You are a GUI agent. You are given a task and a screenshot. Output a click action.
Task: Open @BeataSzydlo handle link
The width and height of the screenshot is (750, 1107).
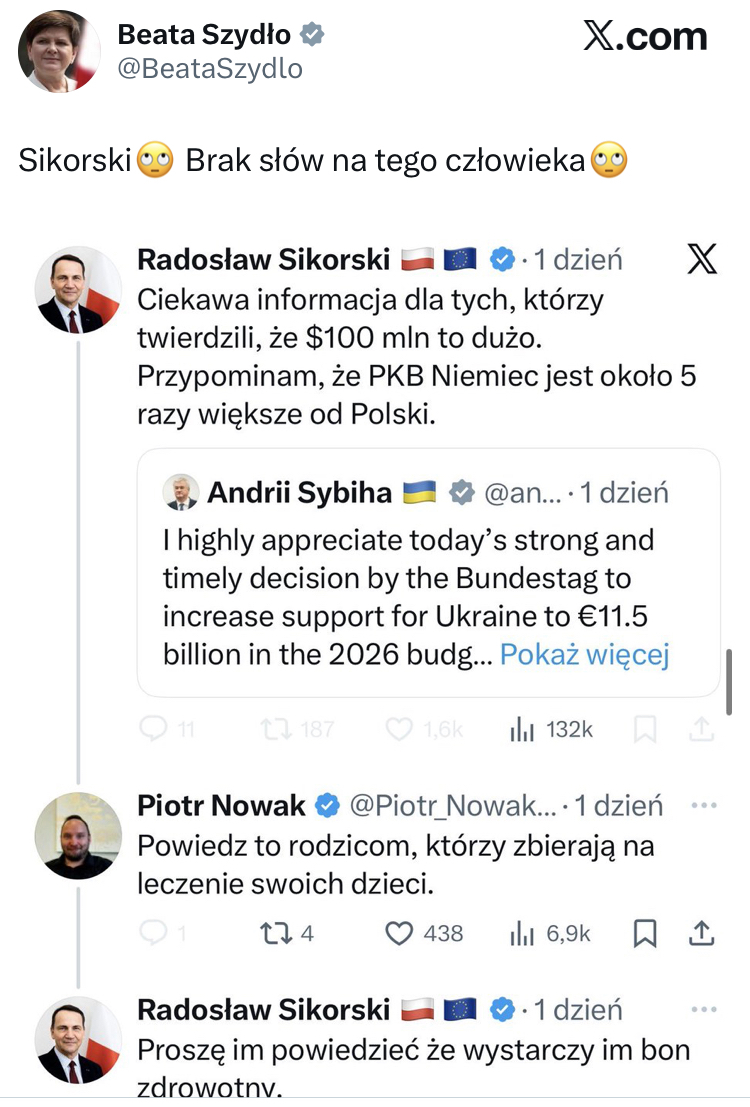(x=210, y=68)
